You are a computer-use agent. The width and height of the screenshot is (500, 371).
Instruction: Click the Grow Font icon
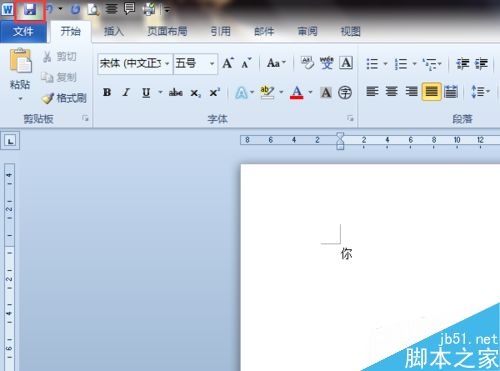pos(228,63)
